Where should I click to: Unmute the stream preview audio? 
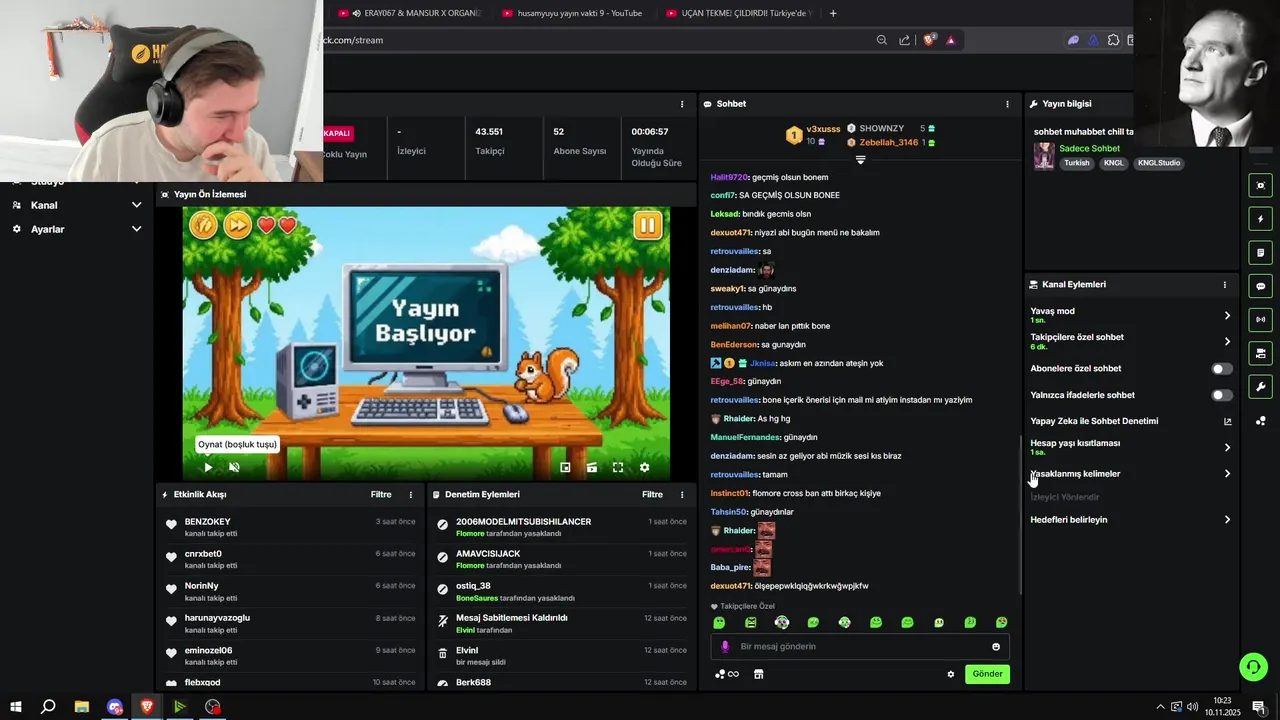(x=234, y=467)
